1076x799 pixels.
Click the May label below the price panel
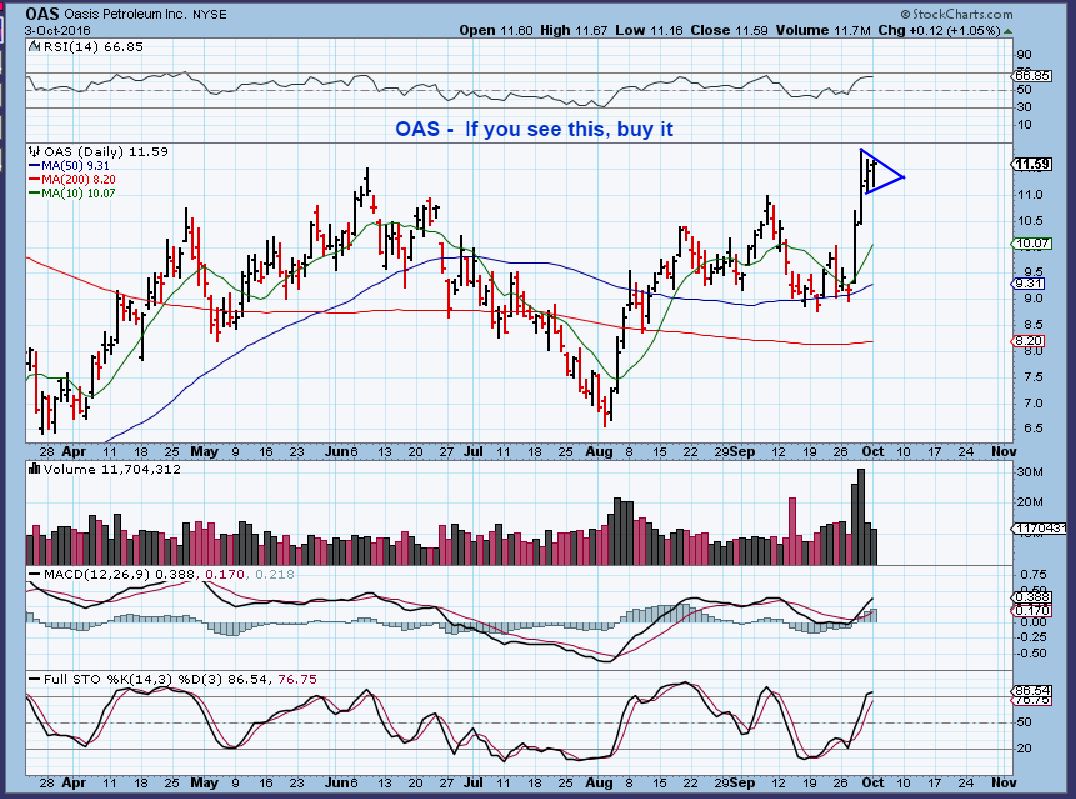point(204,452)
